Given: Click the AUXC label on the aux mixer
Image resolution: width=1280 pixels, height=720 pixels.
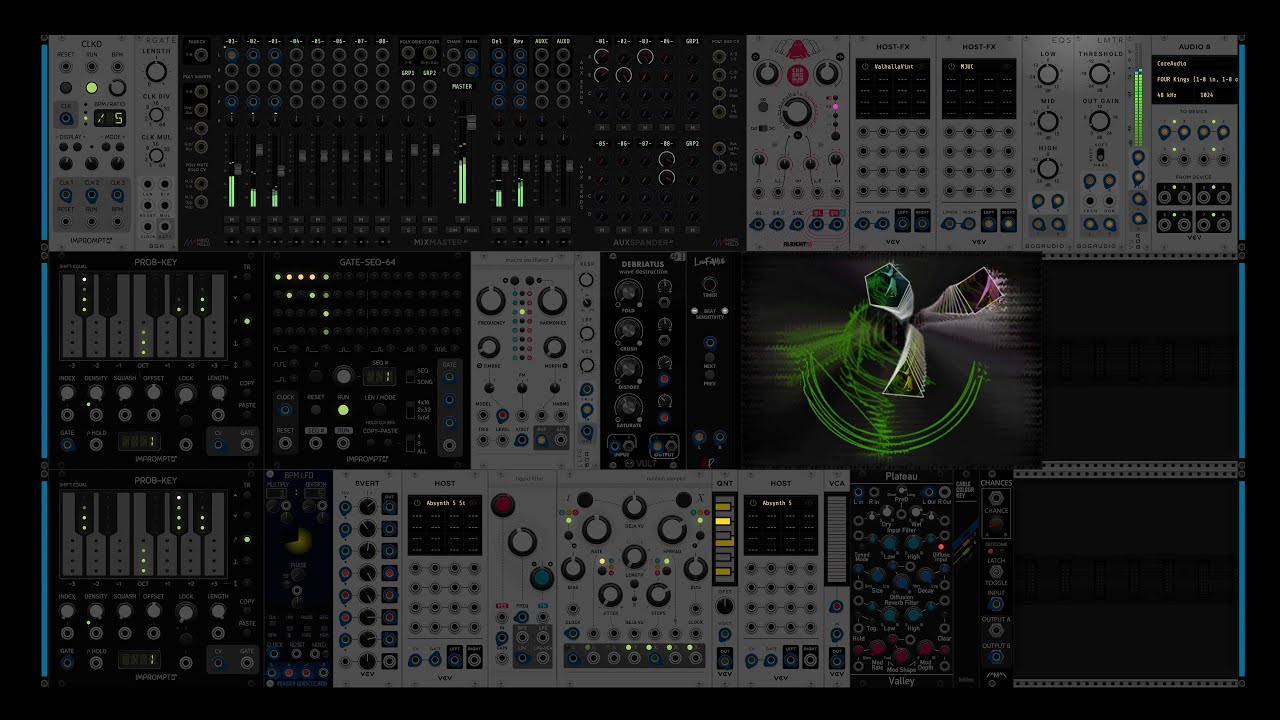Looking at the screenshot, I should click(x=541, y=42).
